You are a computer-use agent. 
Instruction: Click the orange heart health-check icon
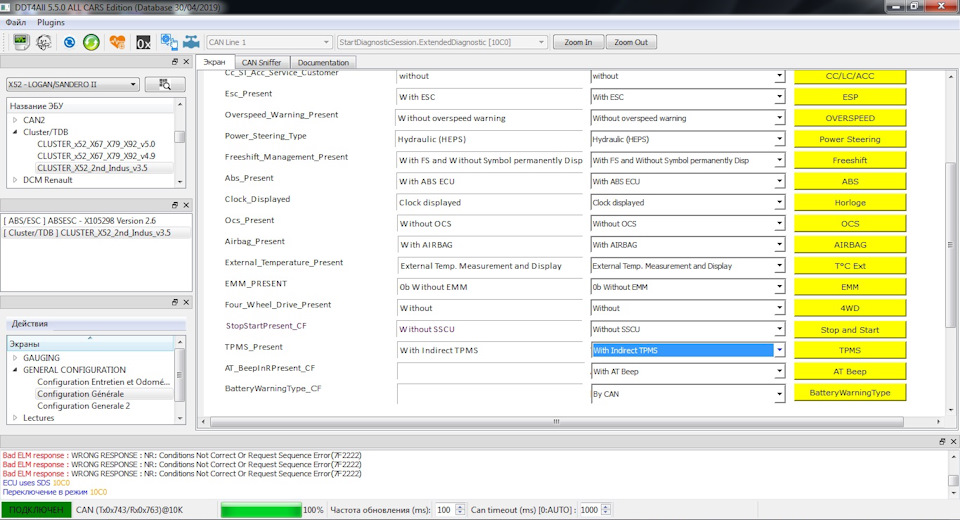pyautogui.click(x=117, y=42)
